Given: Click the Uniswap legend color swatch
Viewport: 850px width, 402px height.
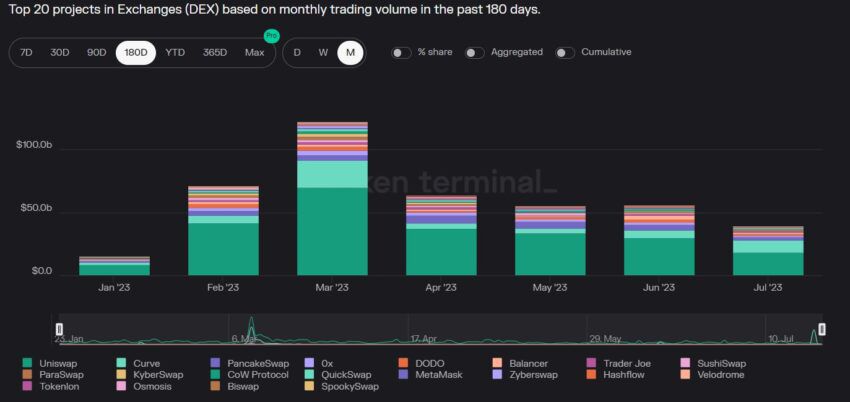Looking at the screenshot, I should coord(28,364).
